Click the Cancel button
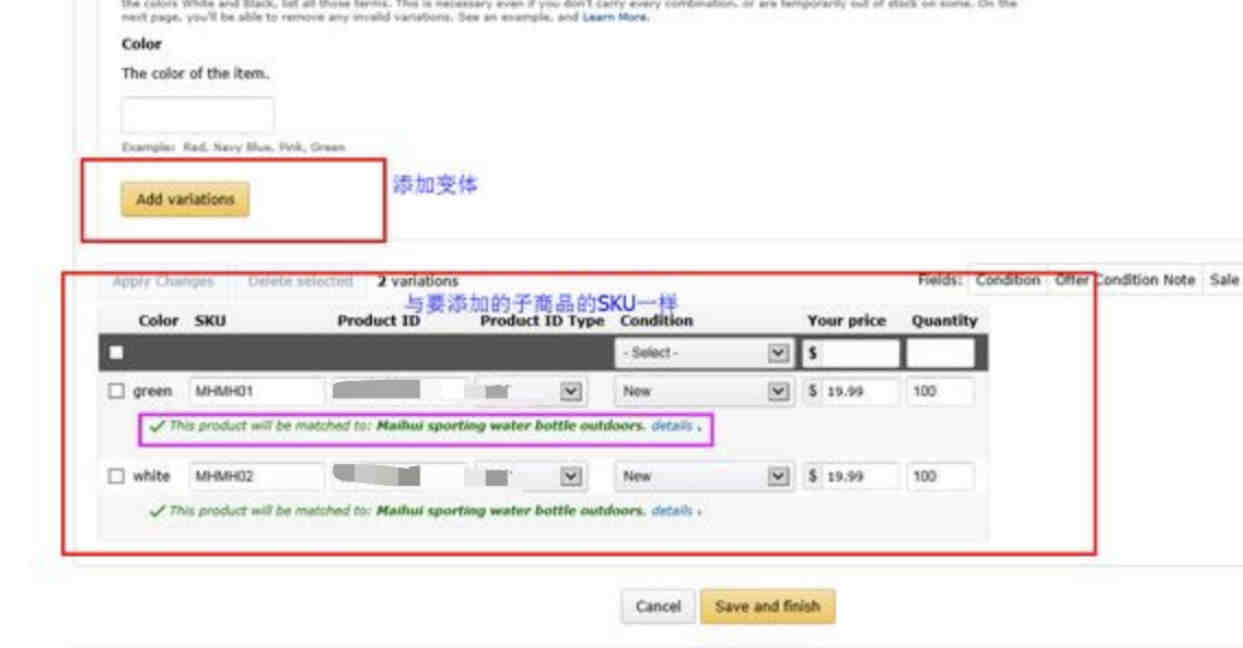 (x=658, y=606)
